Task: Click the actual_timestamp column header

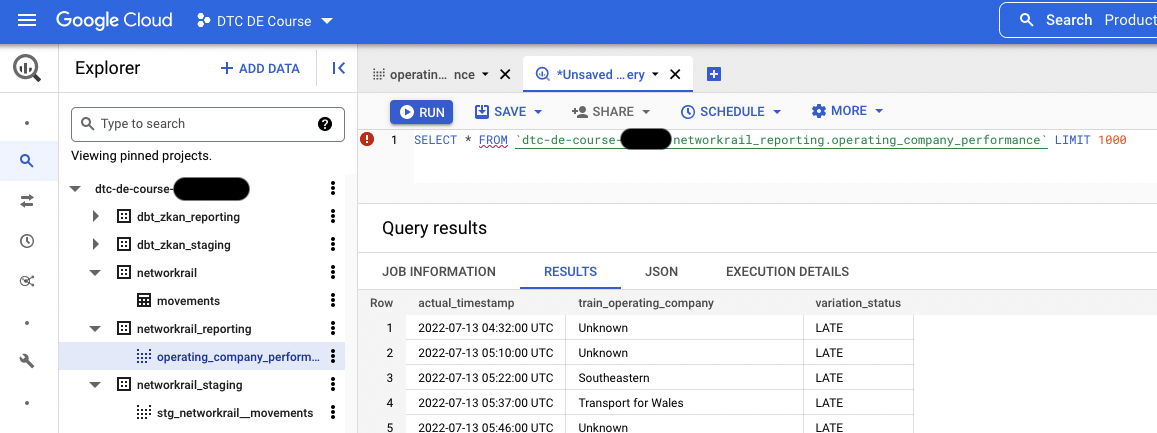Action: point(466,303)
